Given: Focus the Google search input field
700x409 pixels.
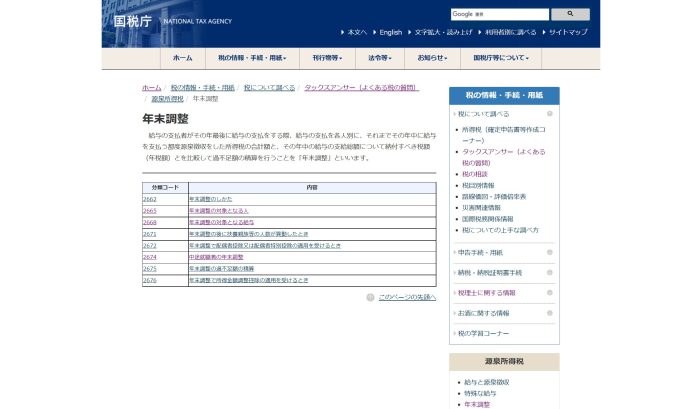Looking at the screenshot, I should pos(500,14).
